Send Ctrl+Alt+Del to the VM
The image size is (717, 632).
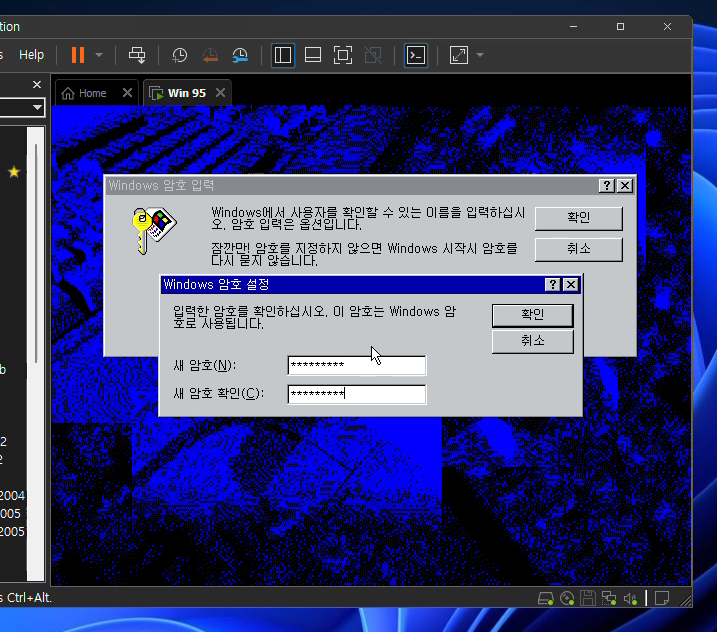[137, 55]
